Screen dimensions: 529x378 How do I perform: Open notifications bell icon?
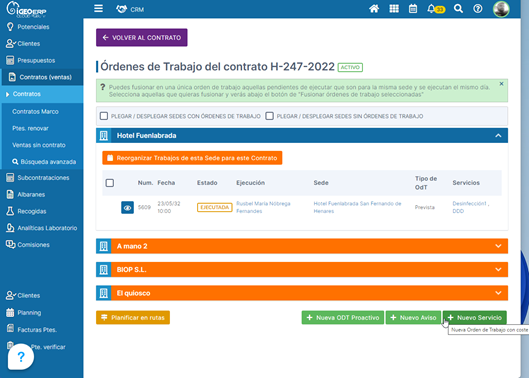[x=431, y=9]
